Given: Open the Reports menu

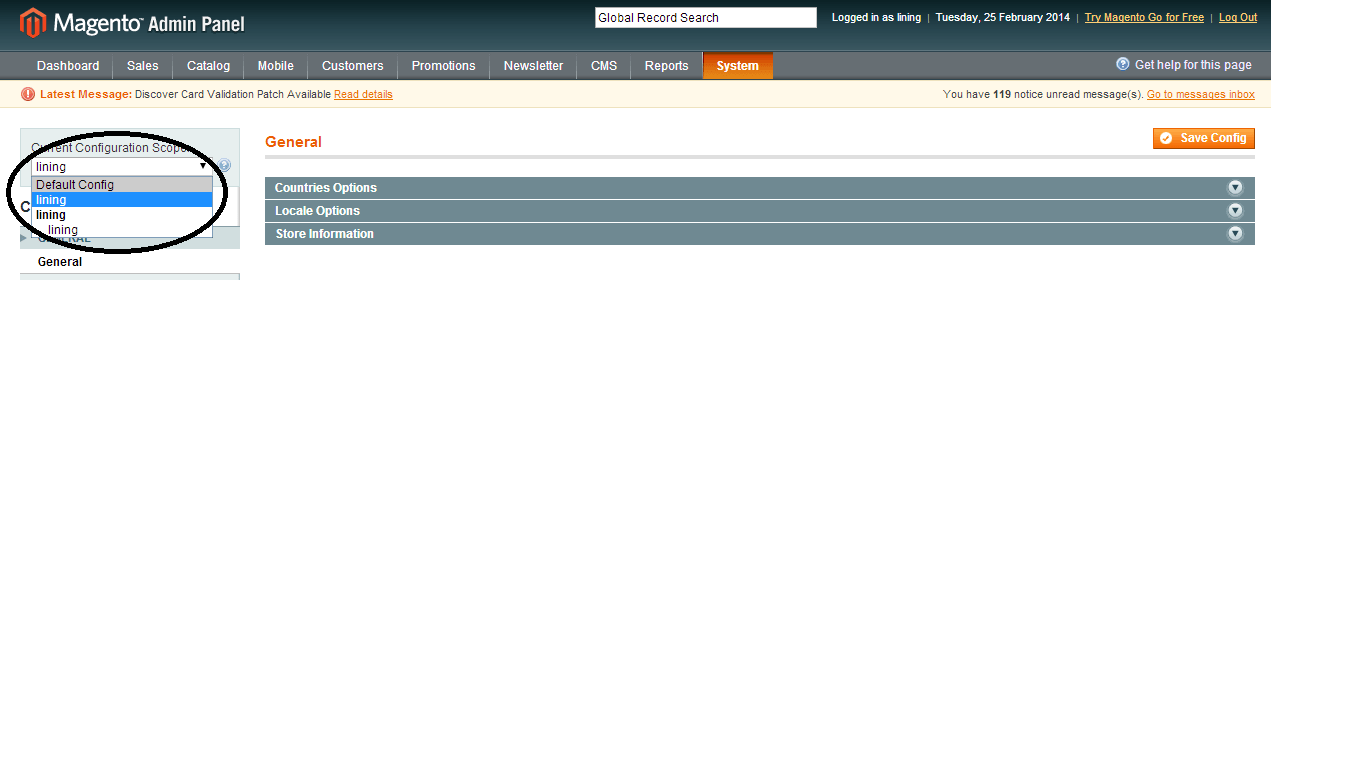Looking at the screenshot, I should coord(666,66).
